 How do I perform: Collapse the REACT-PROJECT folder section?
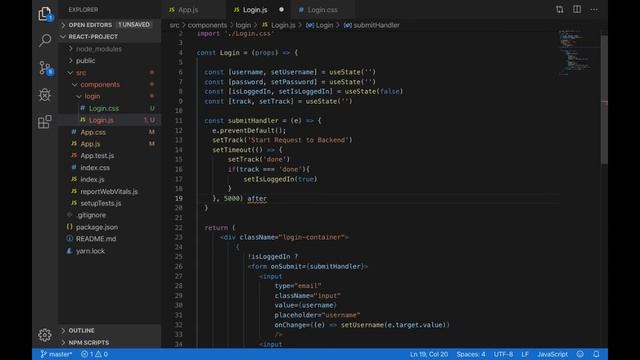point(93,37)
